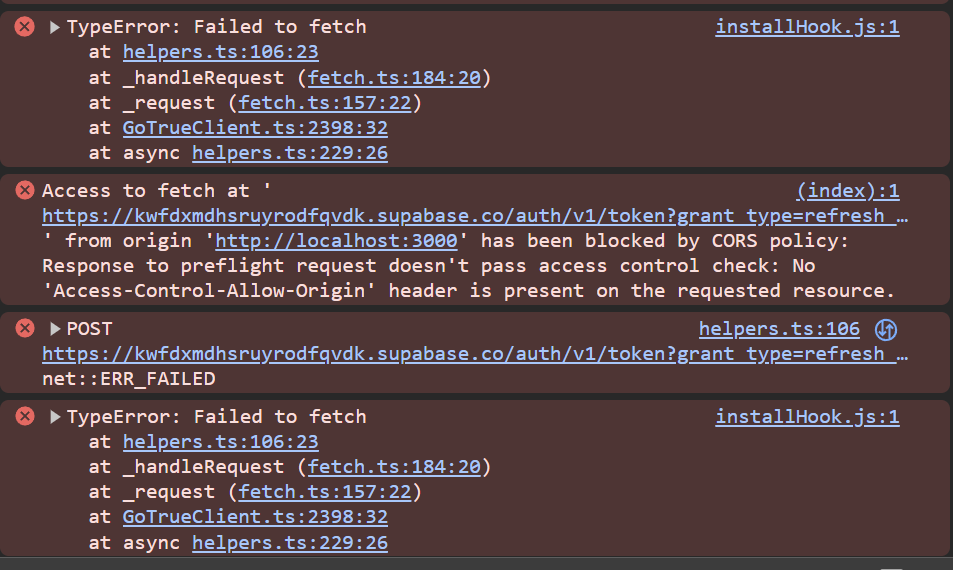This screenshot has width=953, height=570.
Task: Click the error icon beside the CORS policy message
Action: point(25,190)
